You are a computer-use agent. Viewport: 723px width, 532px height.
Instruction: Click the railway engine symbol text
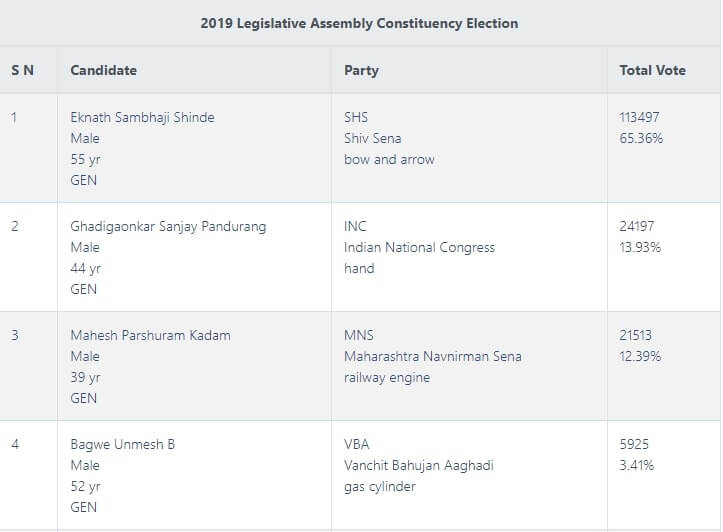coord(387,377)
